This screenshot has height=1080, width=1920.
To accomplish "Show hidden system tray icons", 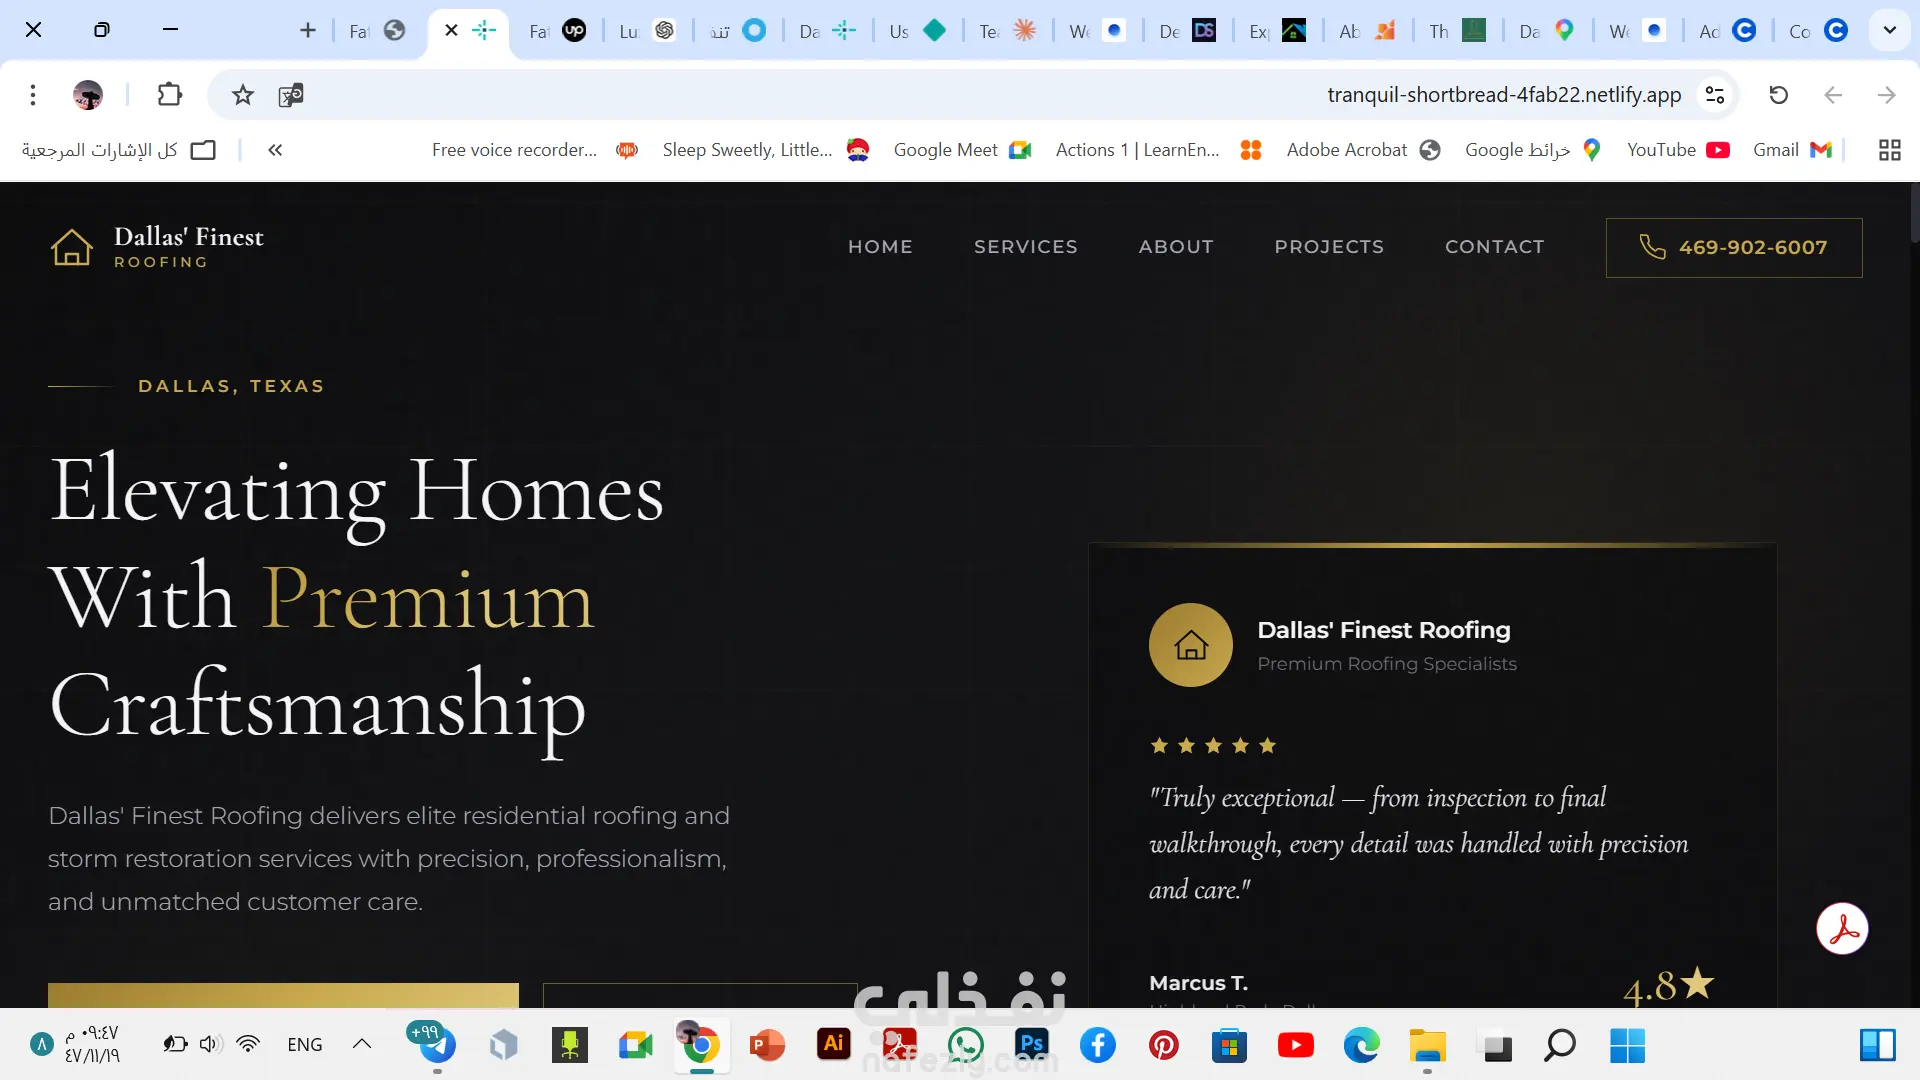I will click(x=362, y=1044).
